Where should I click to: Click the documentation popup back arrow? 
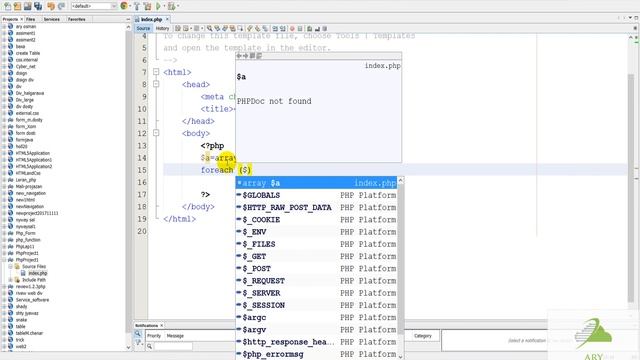point(239,56)
